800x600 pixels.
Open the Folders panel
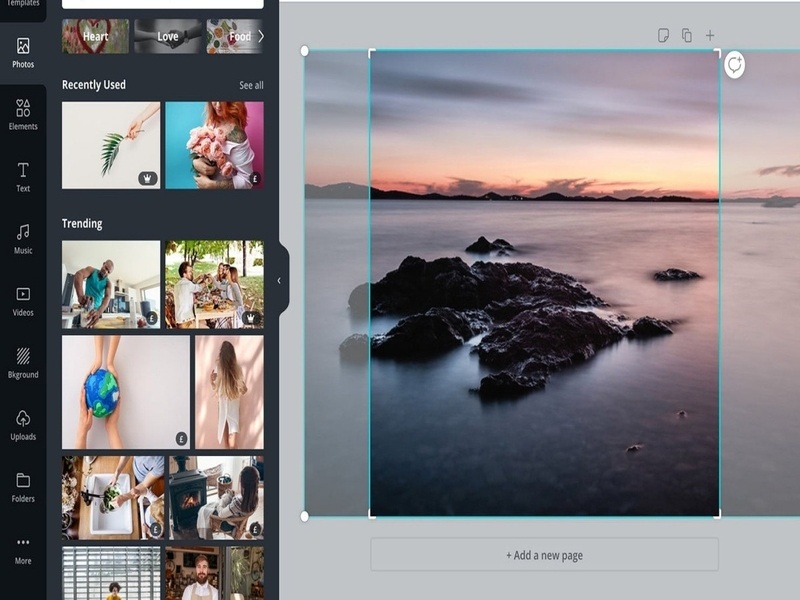click(23, 488)
